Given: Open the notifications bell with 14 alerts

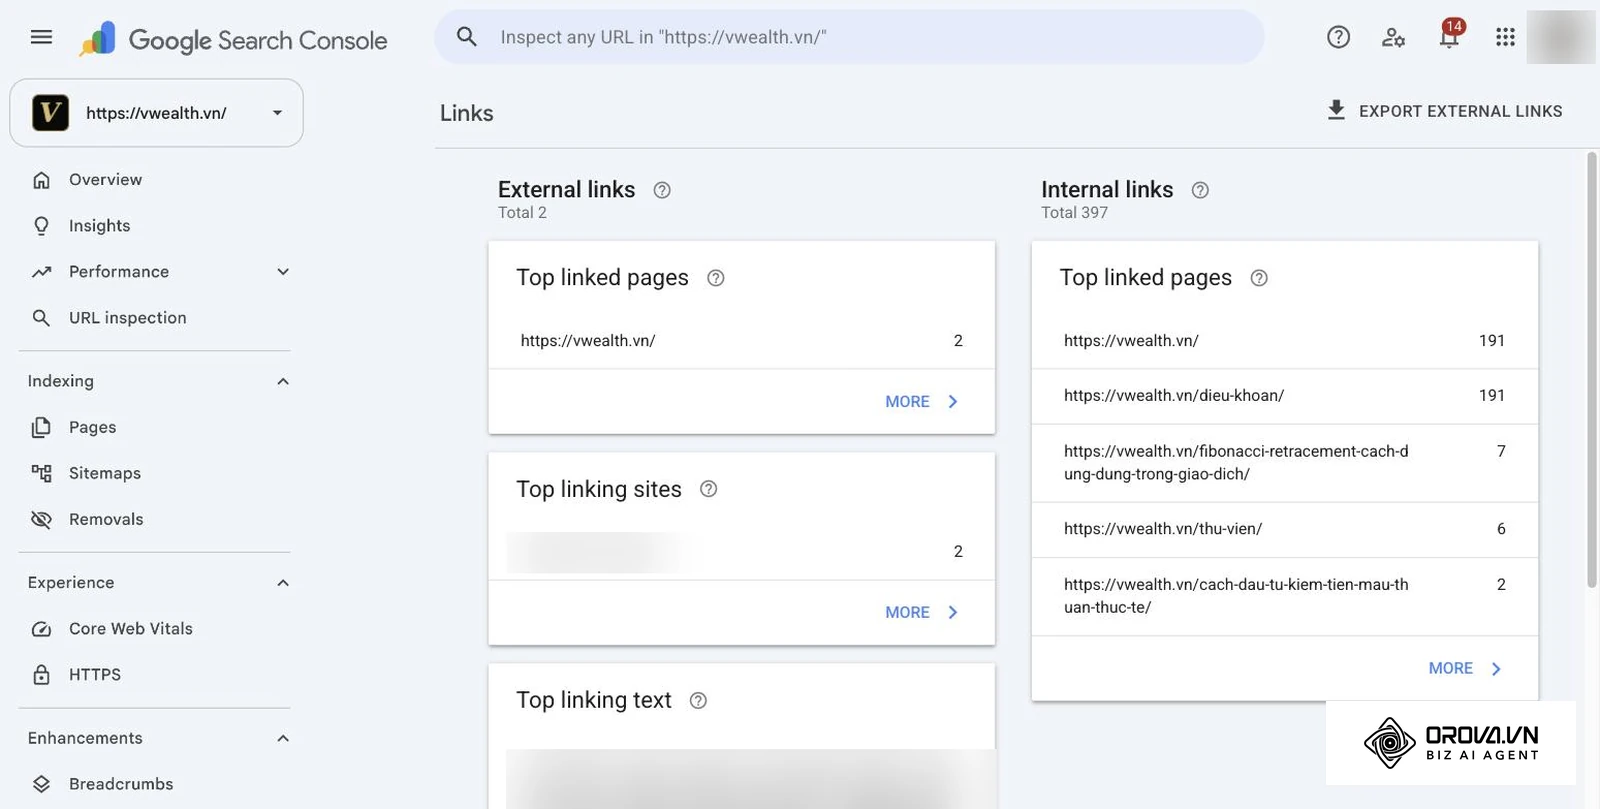Looking at the screenshot, I should (1449, 37).
